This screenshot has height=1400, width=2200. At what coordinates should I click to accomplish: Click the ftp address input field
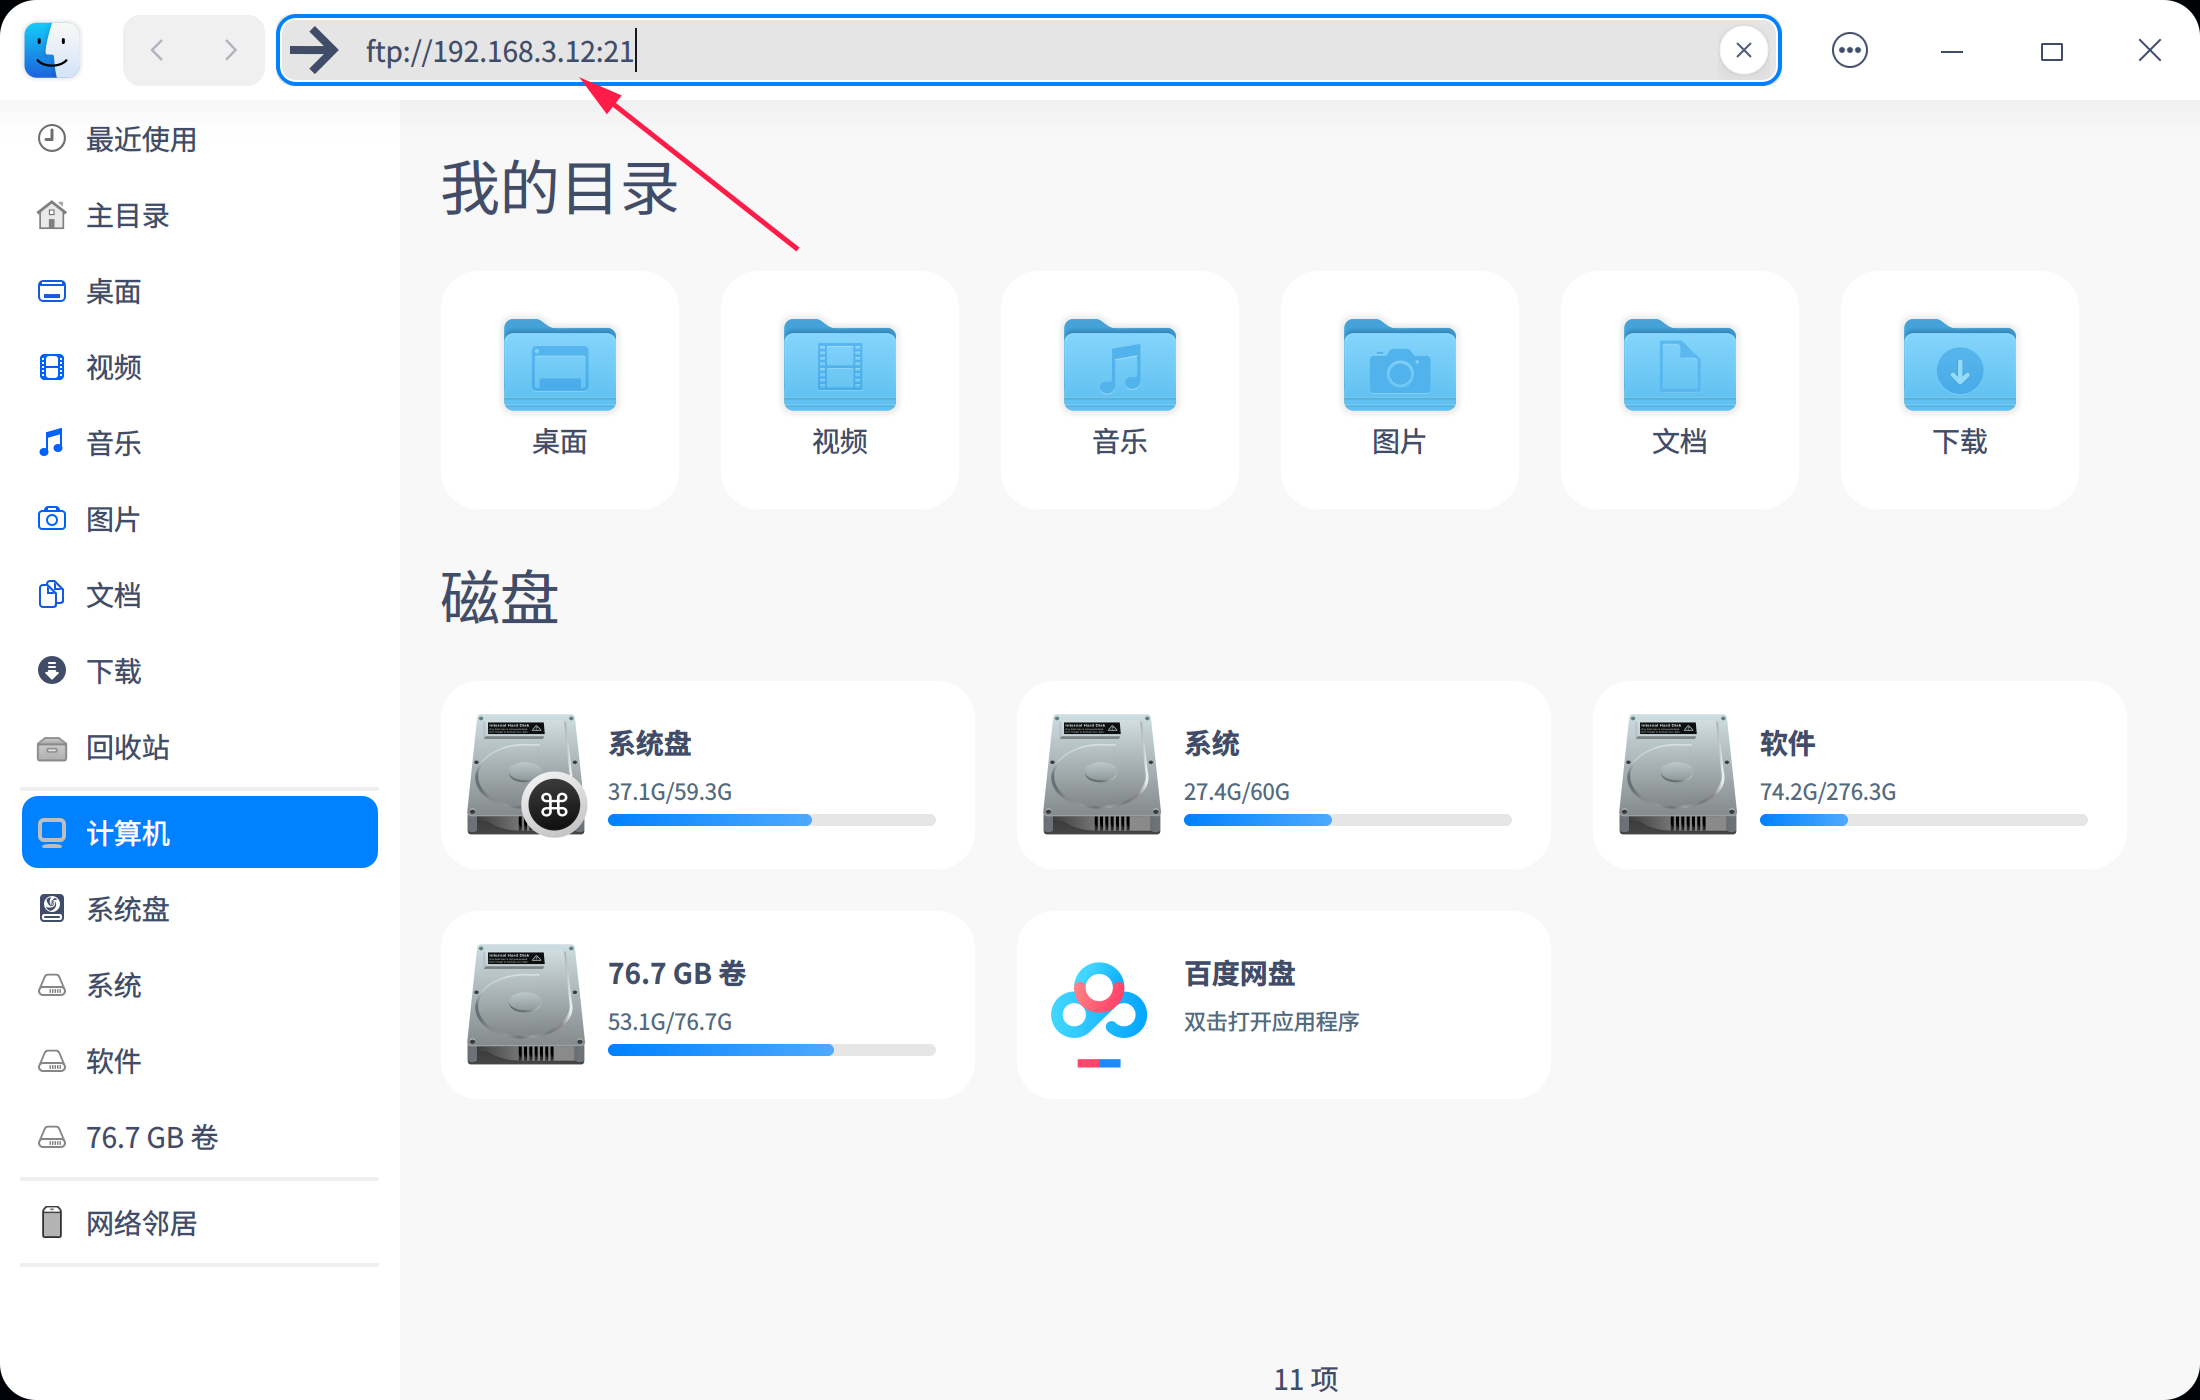point(1000,50)
